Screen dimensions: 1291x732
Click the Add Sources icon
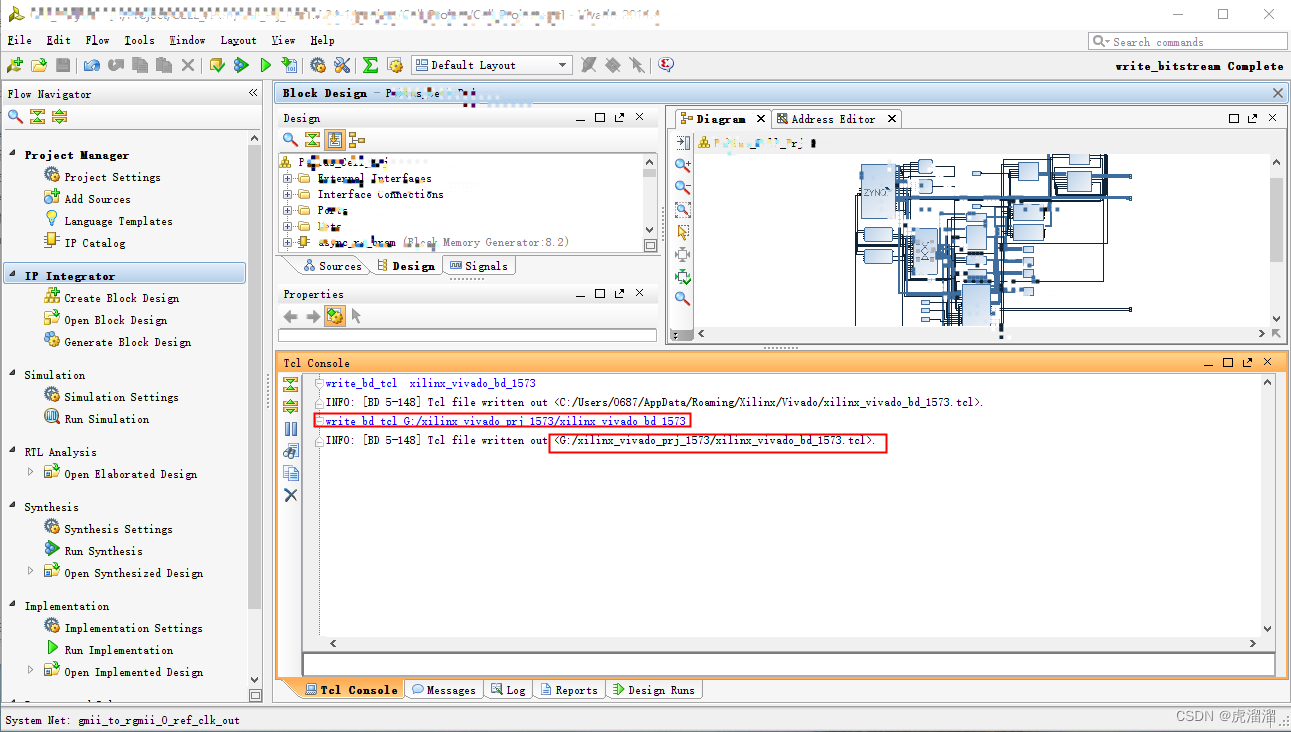(x=50, y=198)
